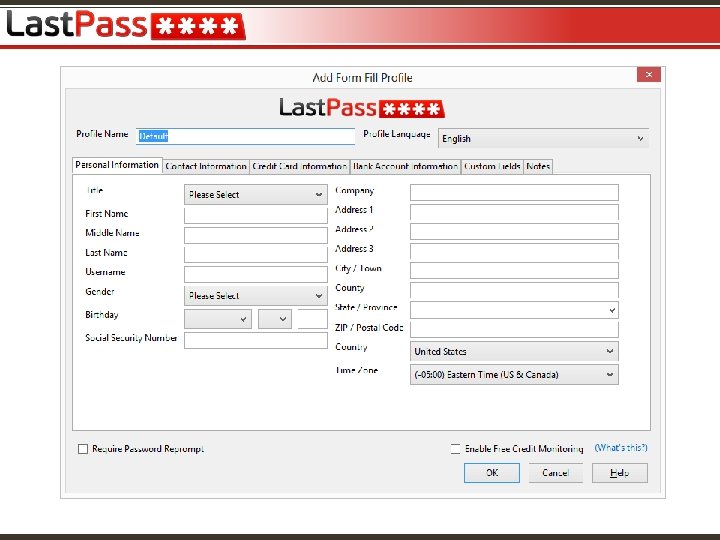Click the Last Name input field
This screenshot has width=720, height=540.
(x=255, y=254)
